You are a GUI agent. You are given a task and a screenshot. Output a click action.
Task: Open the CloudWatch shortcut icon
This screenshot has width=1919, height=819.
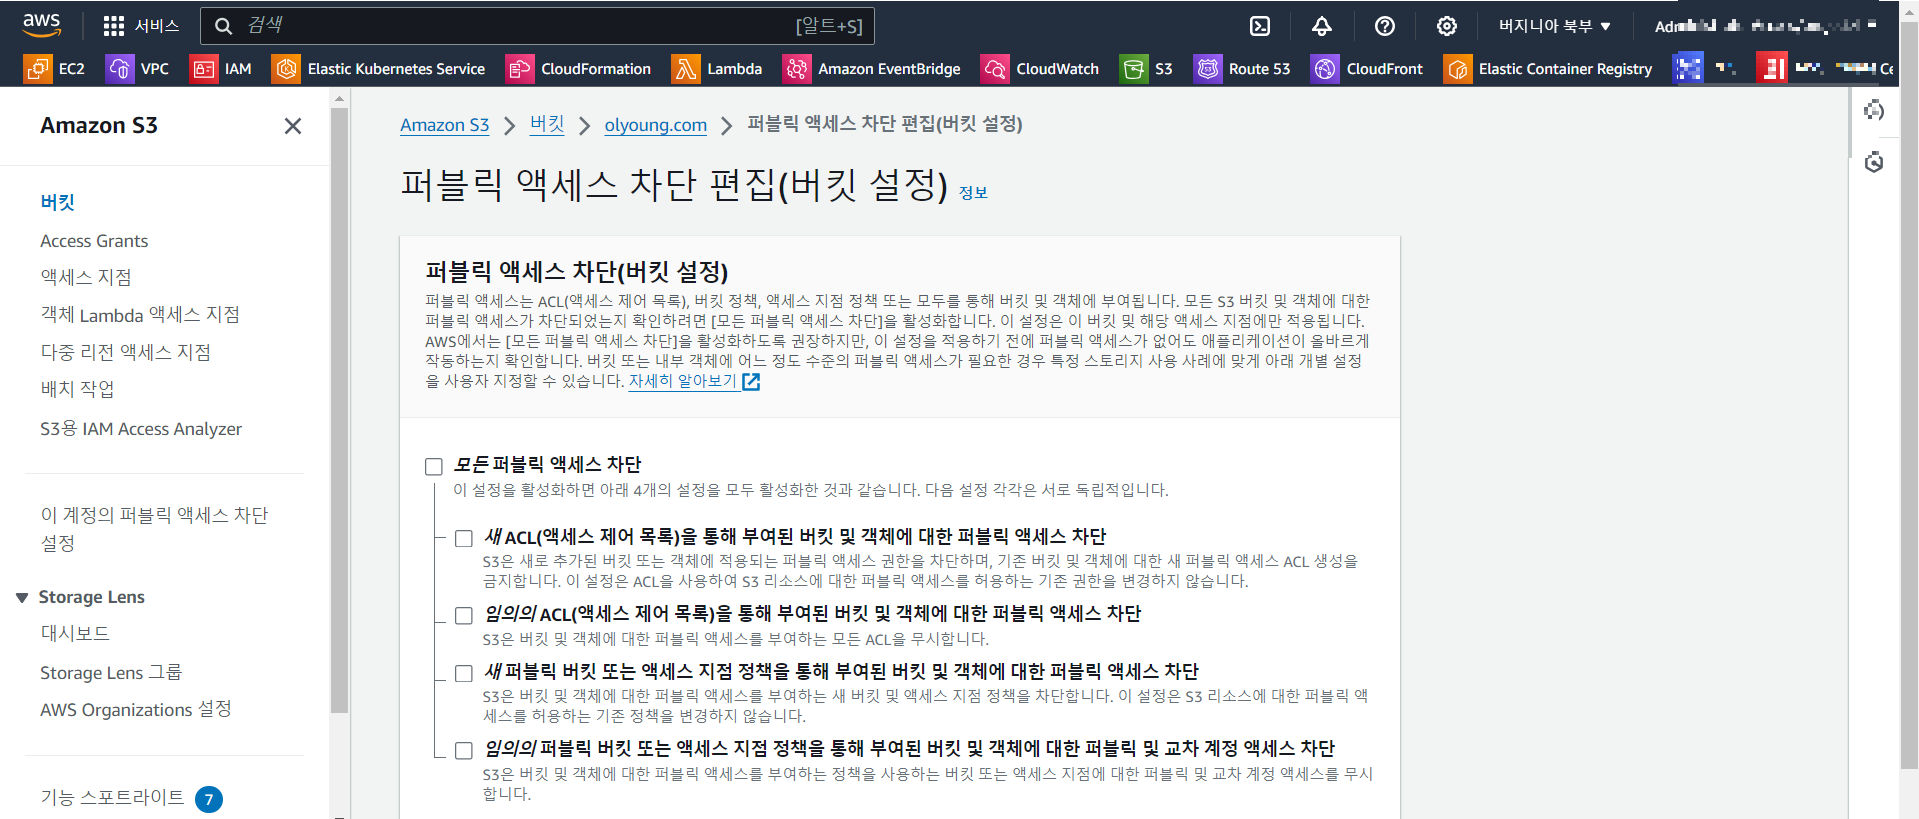[995, 69]
